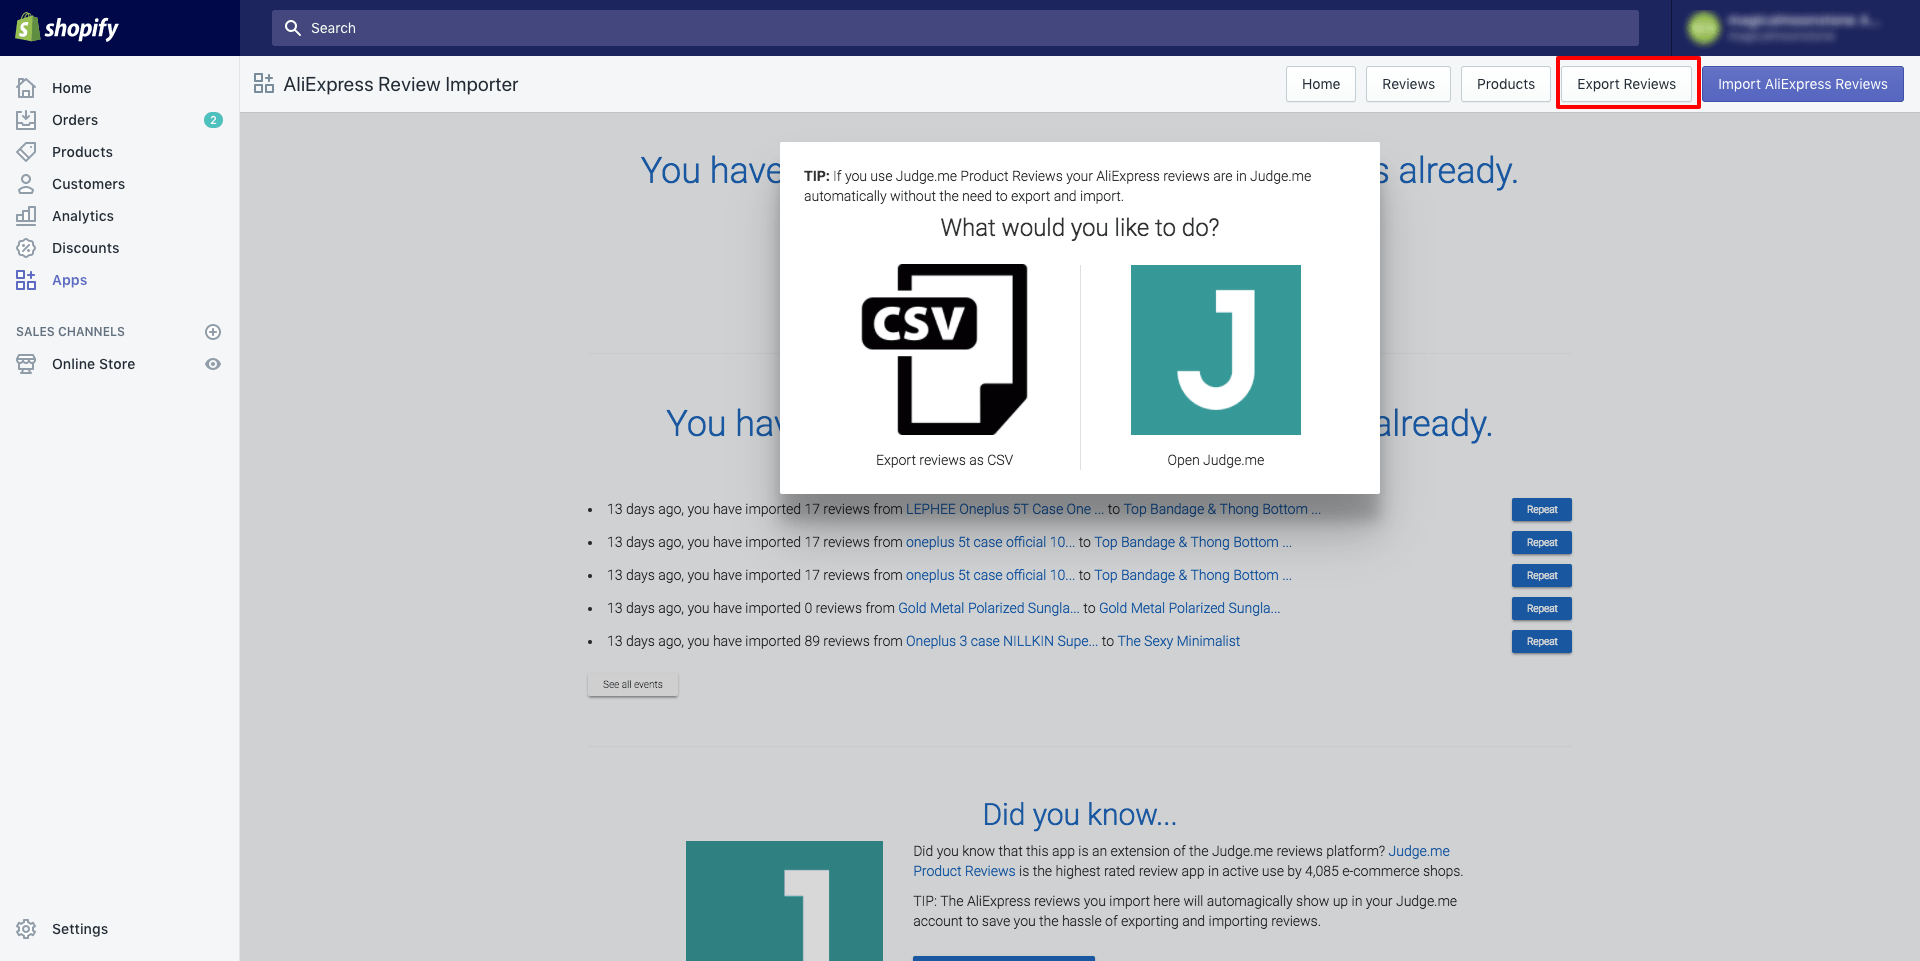1920x961 pixels.
Task: Click the Export Reviews button
Action: click(1626, 84)
